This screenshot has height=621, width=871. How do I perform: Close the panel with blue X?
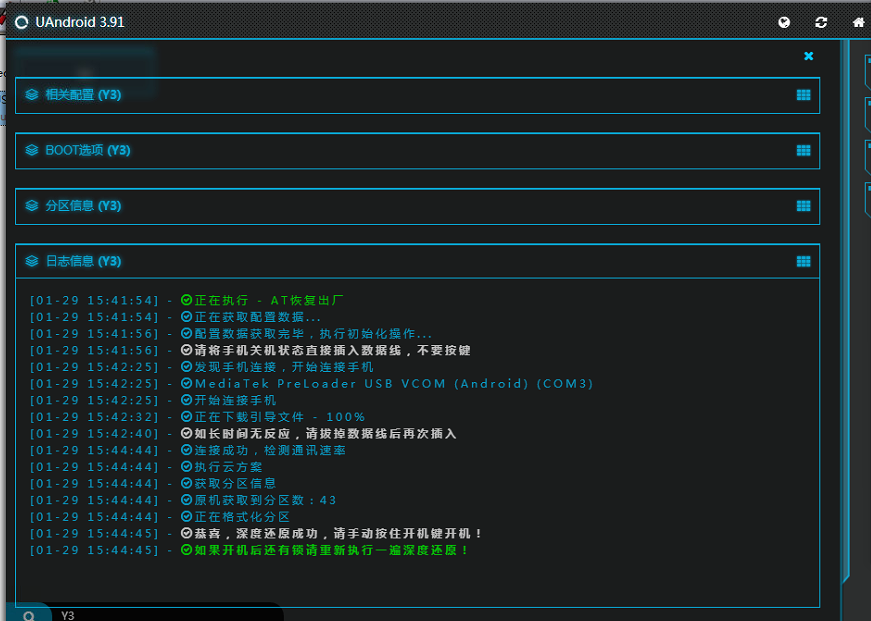tap(809, 56)
